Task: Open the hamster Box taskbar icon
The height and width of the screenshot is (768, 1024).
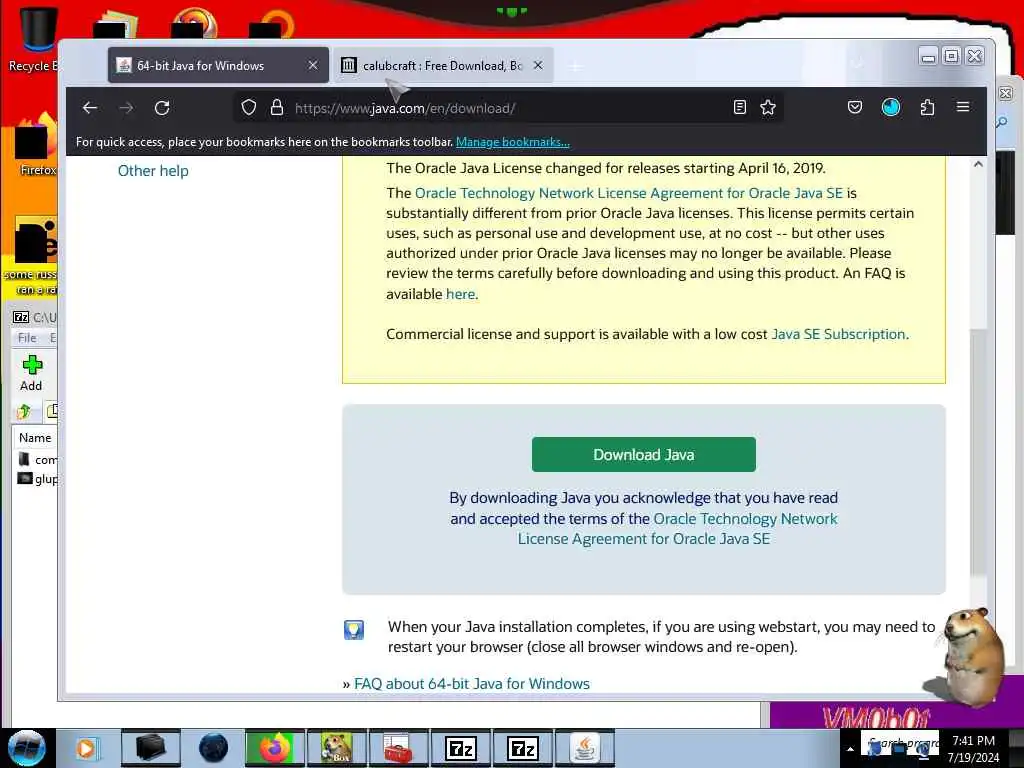Action: [x=336, y=748]
